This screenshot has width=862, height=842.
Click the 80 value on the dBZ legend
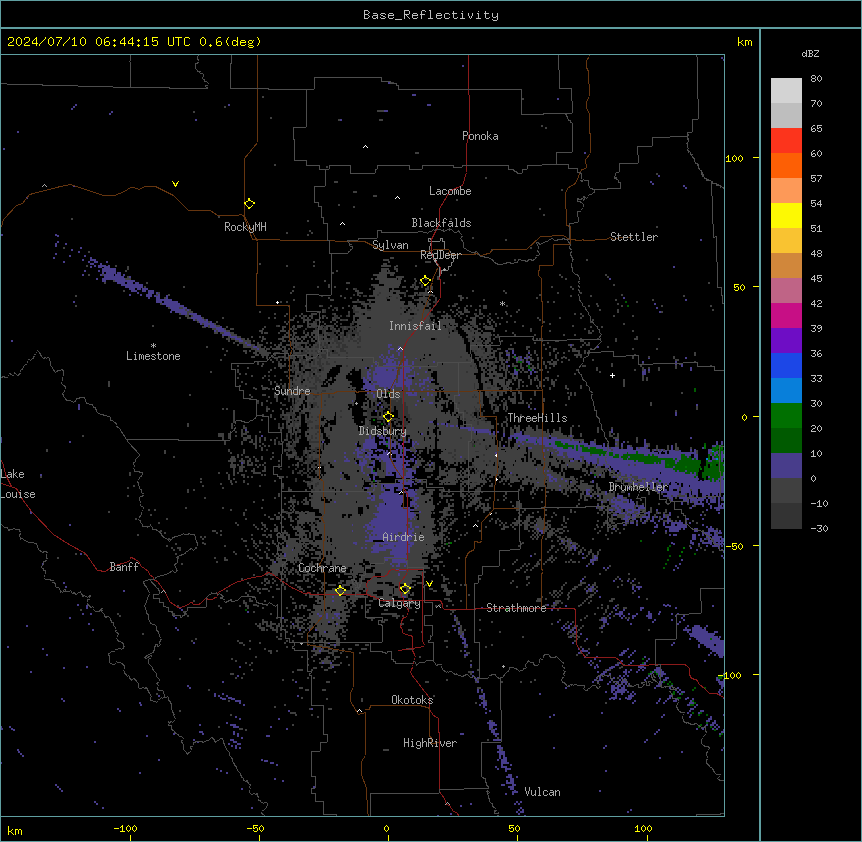[816, 79]
